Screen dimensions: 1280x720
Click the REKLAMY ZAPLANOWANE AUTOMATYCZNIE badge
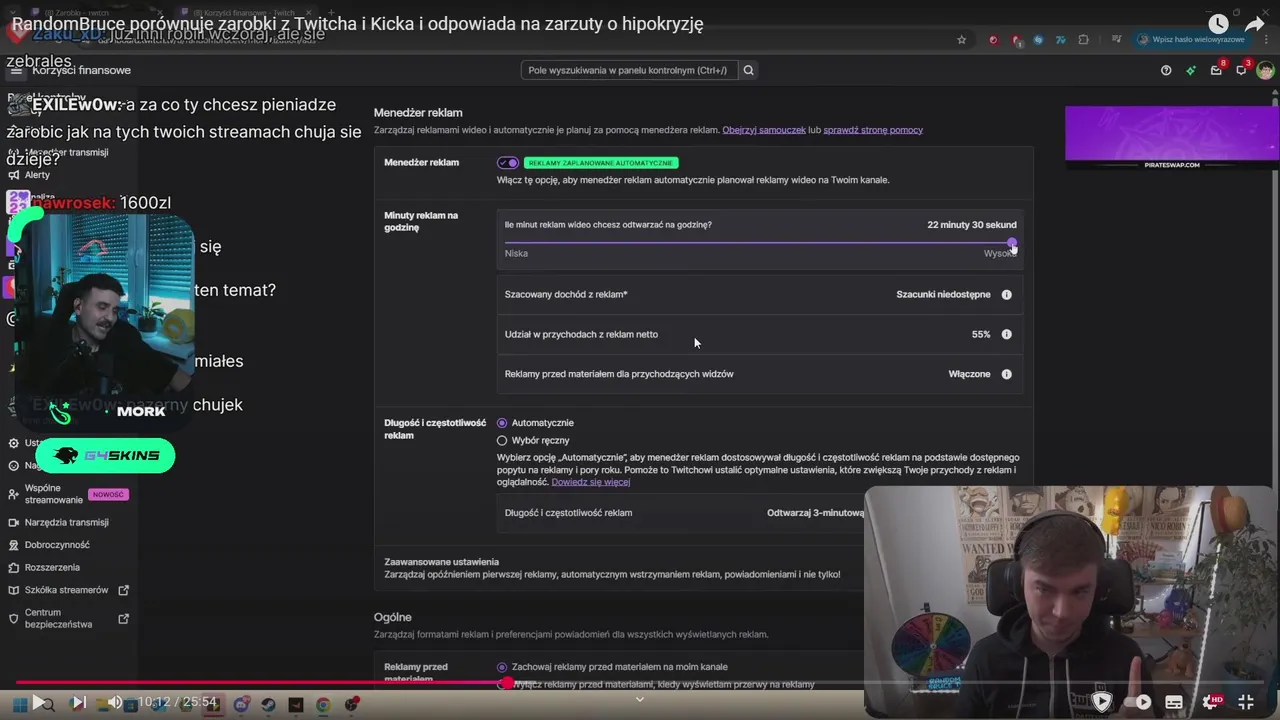pos(601,163)
